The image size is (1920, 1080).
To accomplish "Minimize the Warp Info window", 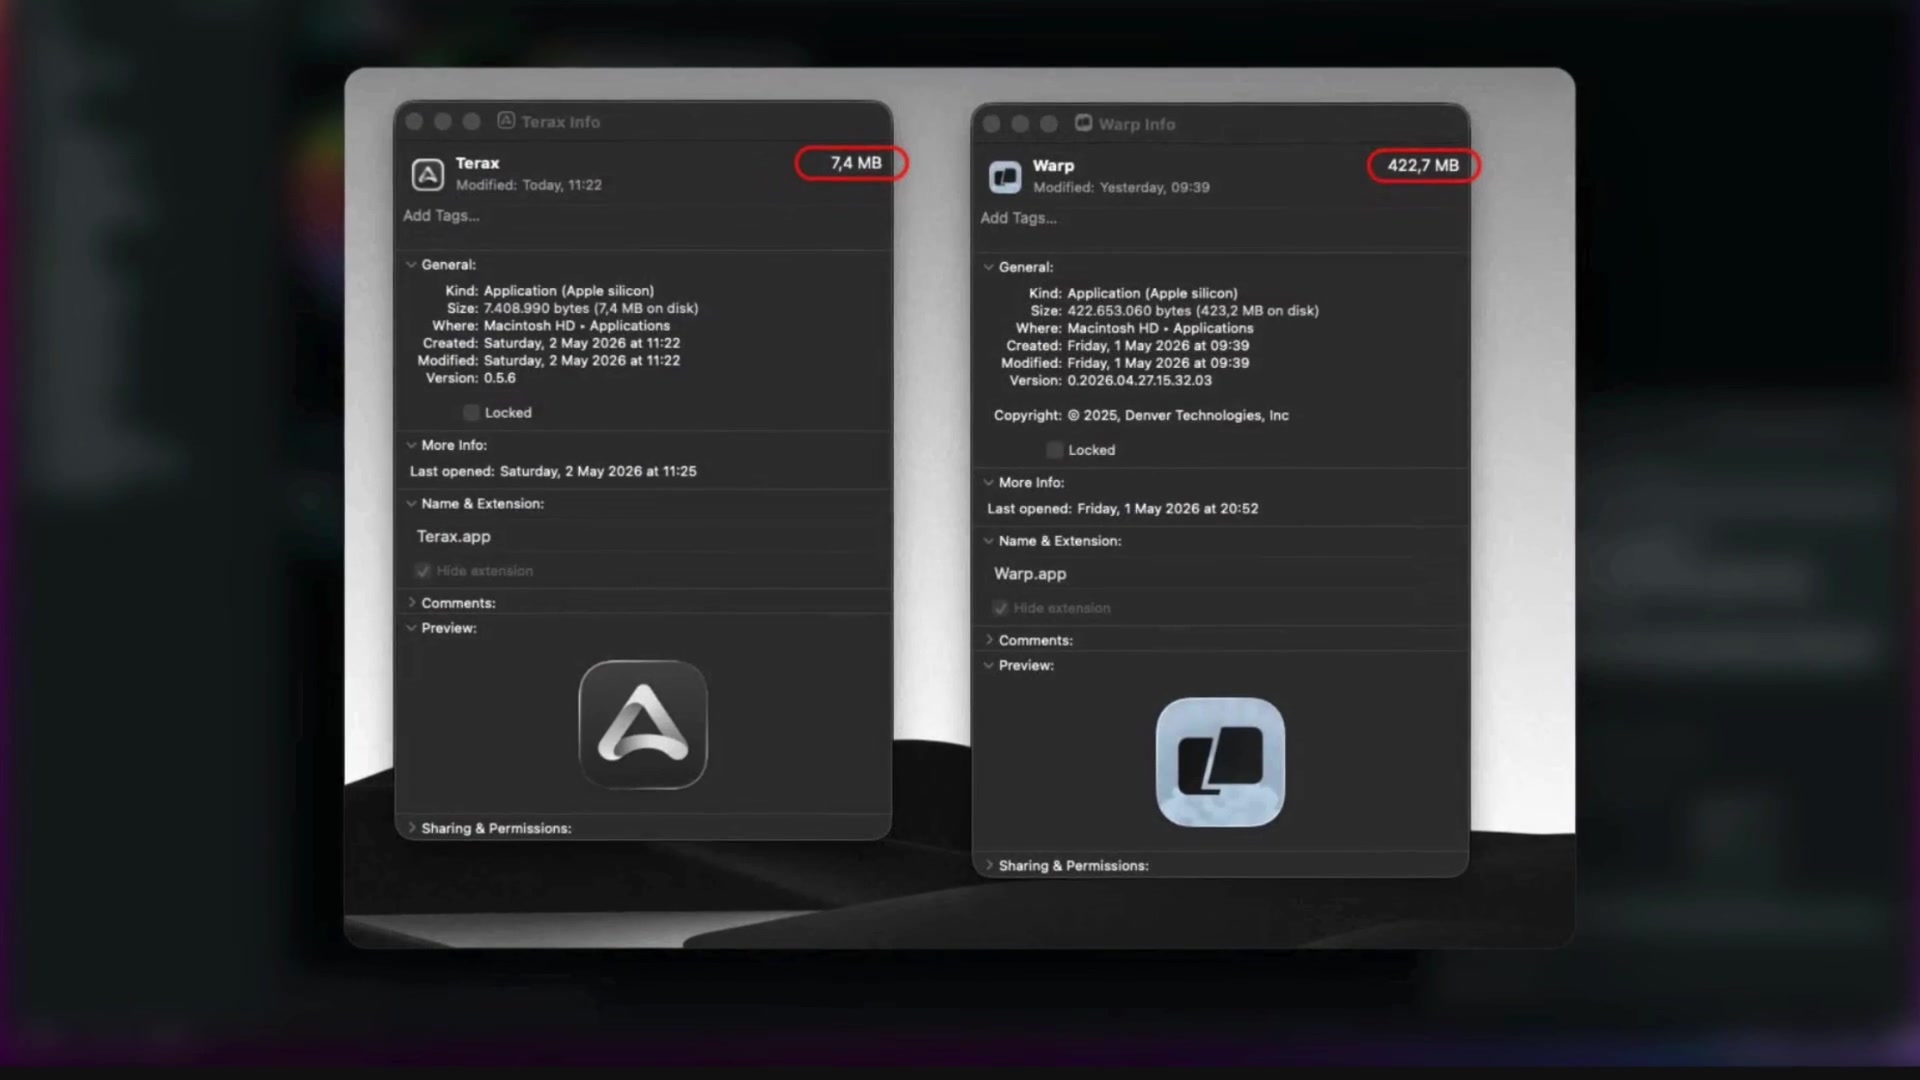I will click(x=1020, y=123).
